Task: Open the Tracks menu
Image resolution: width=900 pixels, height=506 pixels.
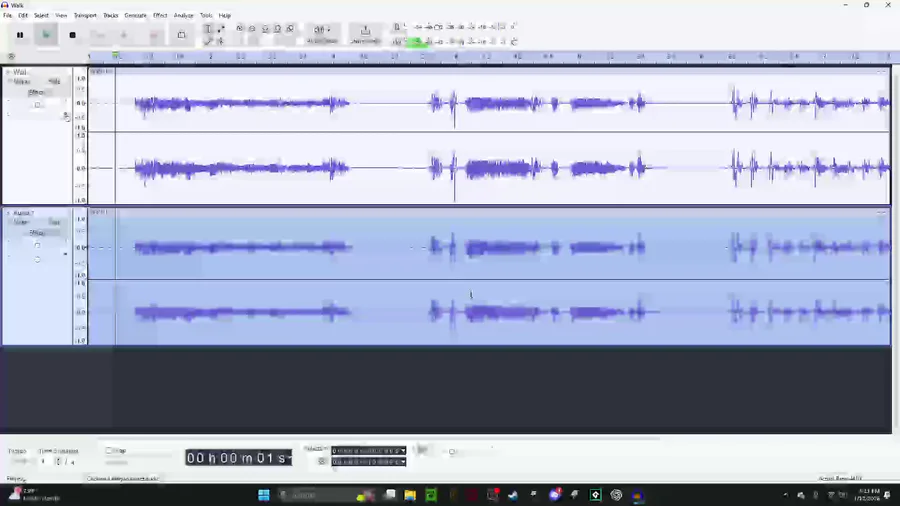Action: [111, 15]
